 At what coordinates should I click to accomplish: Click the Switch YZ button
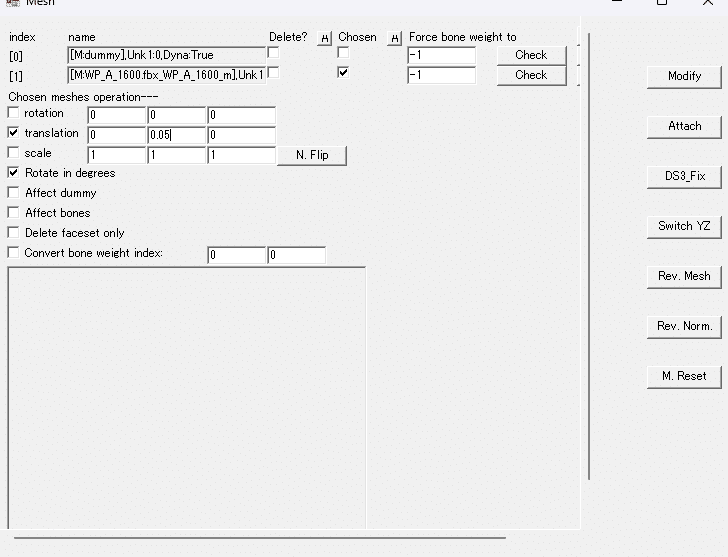click(684, 227)
